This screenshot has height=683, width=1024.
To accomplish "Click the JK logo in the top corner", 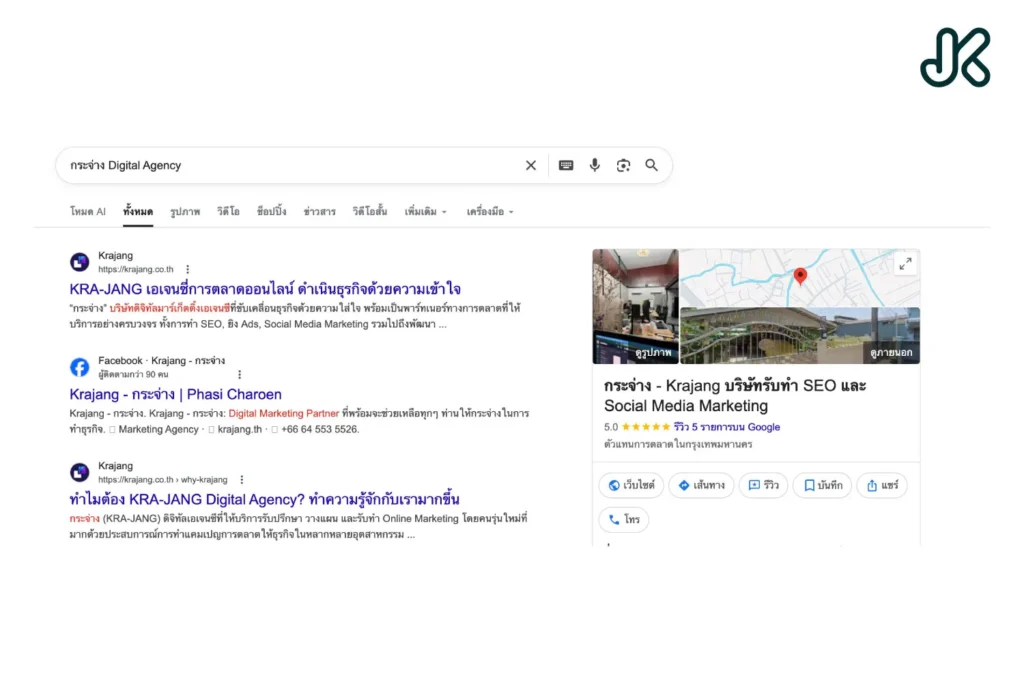I will click(955, 57).
